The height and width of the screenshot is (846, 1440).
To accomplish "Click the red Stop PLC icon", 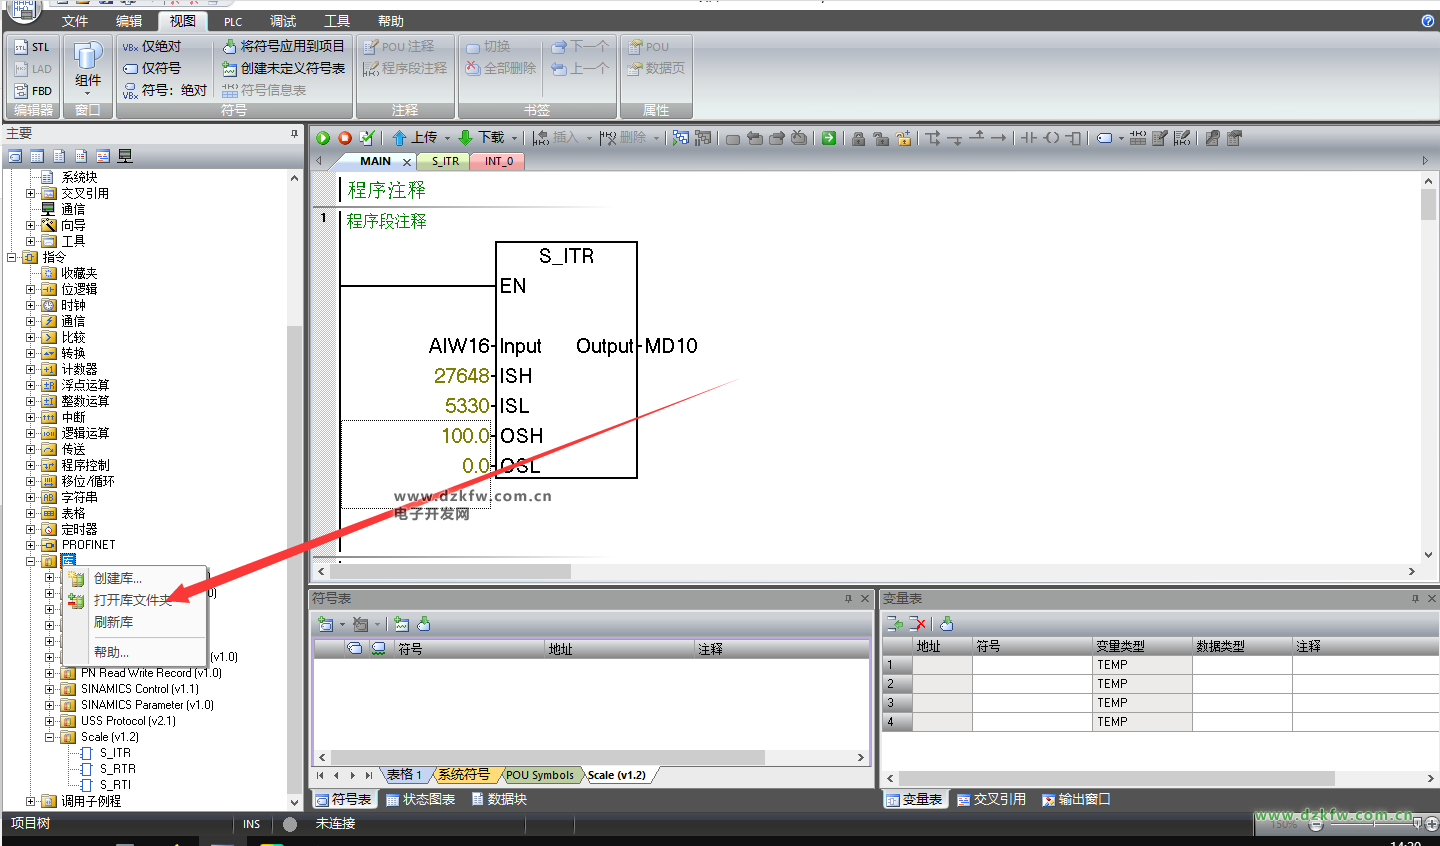I will tap(345, 138).
